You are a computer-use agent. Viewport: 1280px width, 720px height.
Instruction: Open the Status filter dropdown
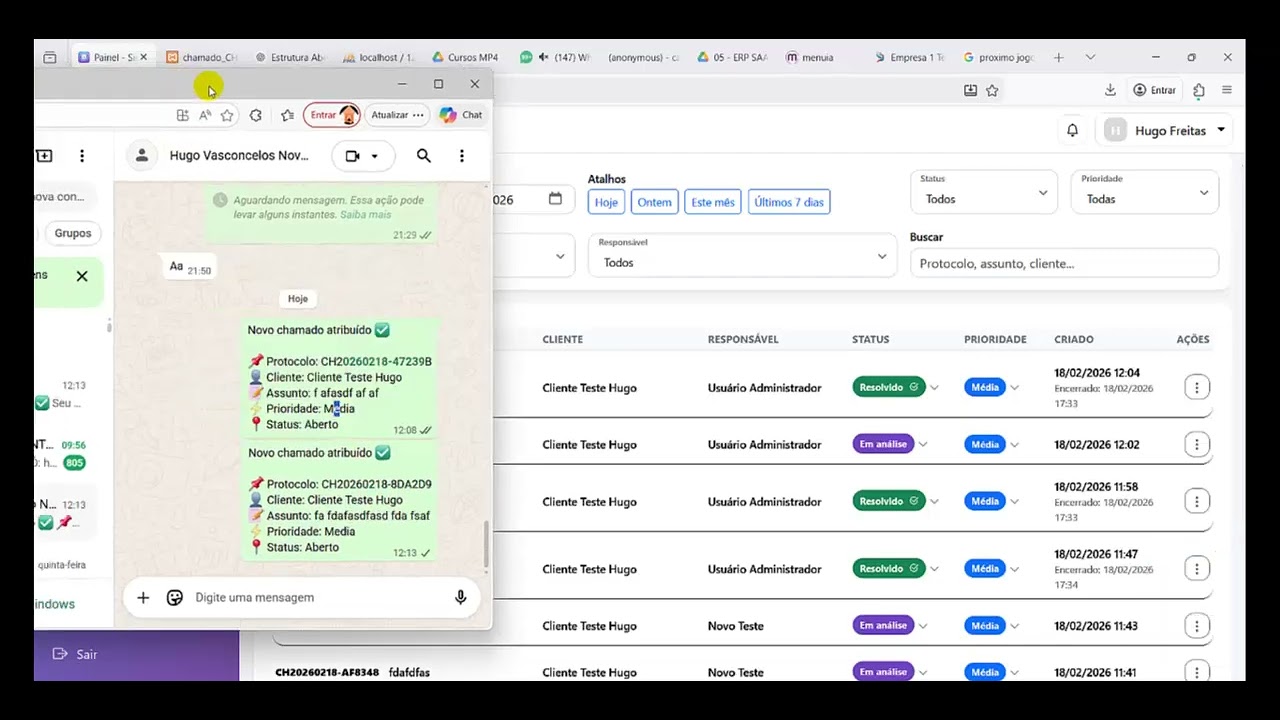coord(983,192)
